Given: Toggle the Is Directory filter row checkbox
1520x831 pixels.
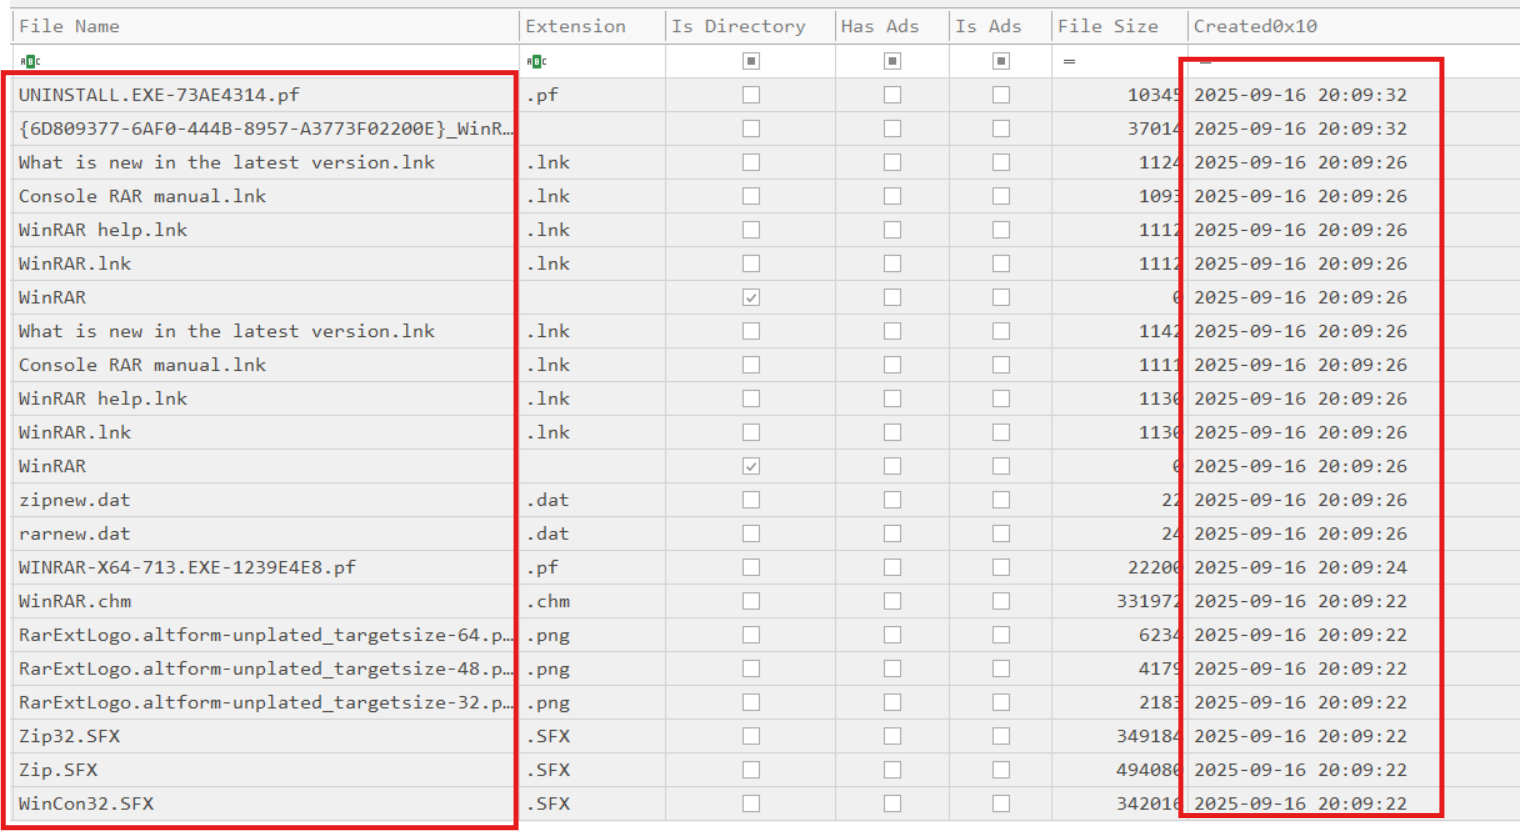Looking at the screenshot, I should (x=751, y=62).
